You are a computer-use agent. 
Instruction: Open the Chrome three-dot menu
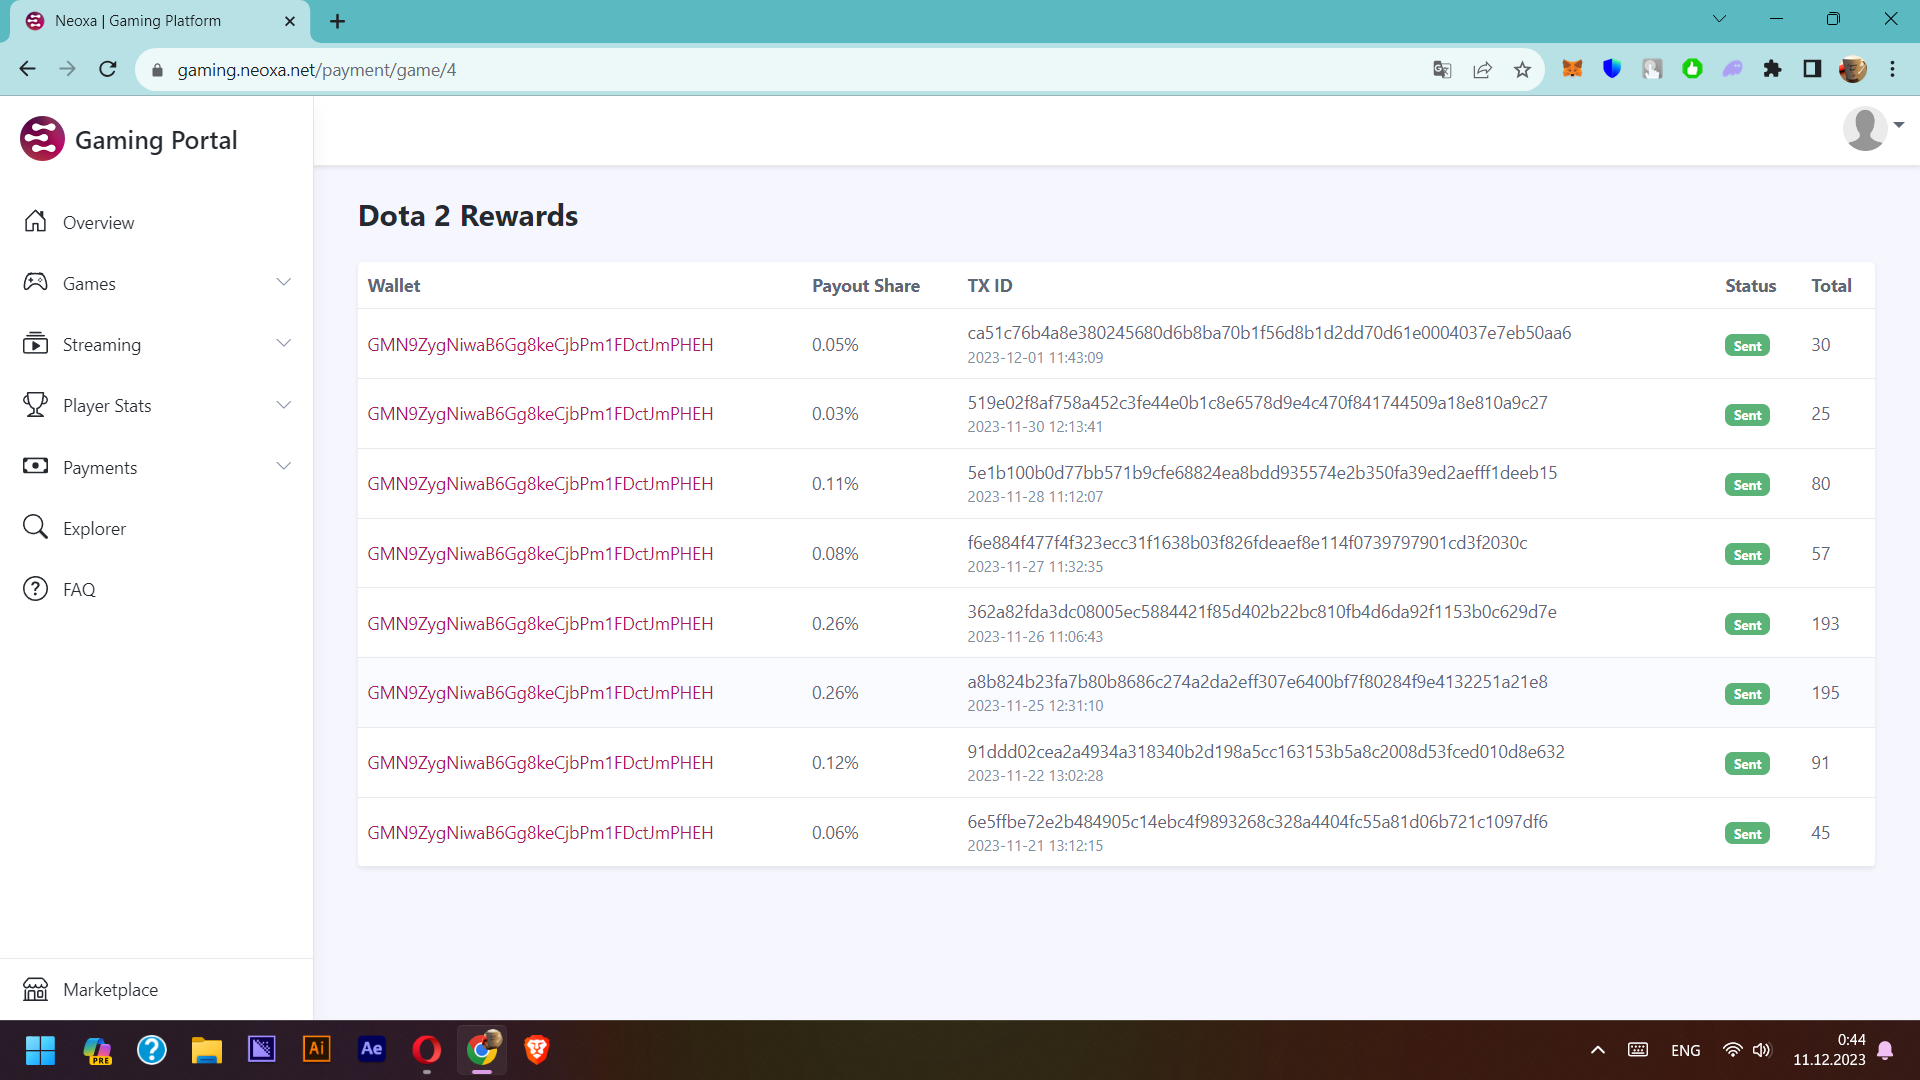1892,69
